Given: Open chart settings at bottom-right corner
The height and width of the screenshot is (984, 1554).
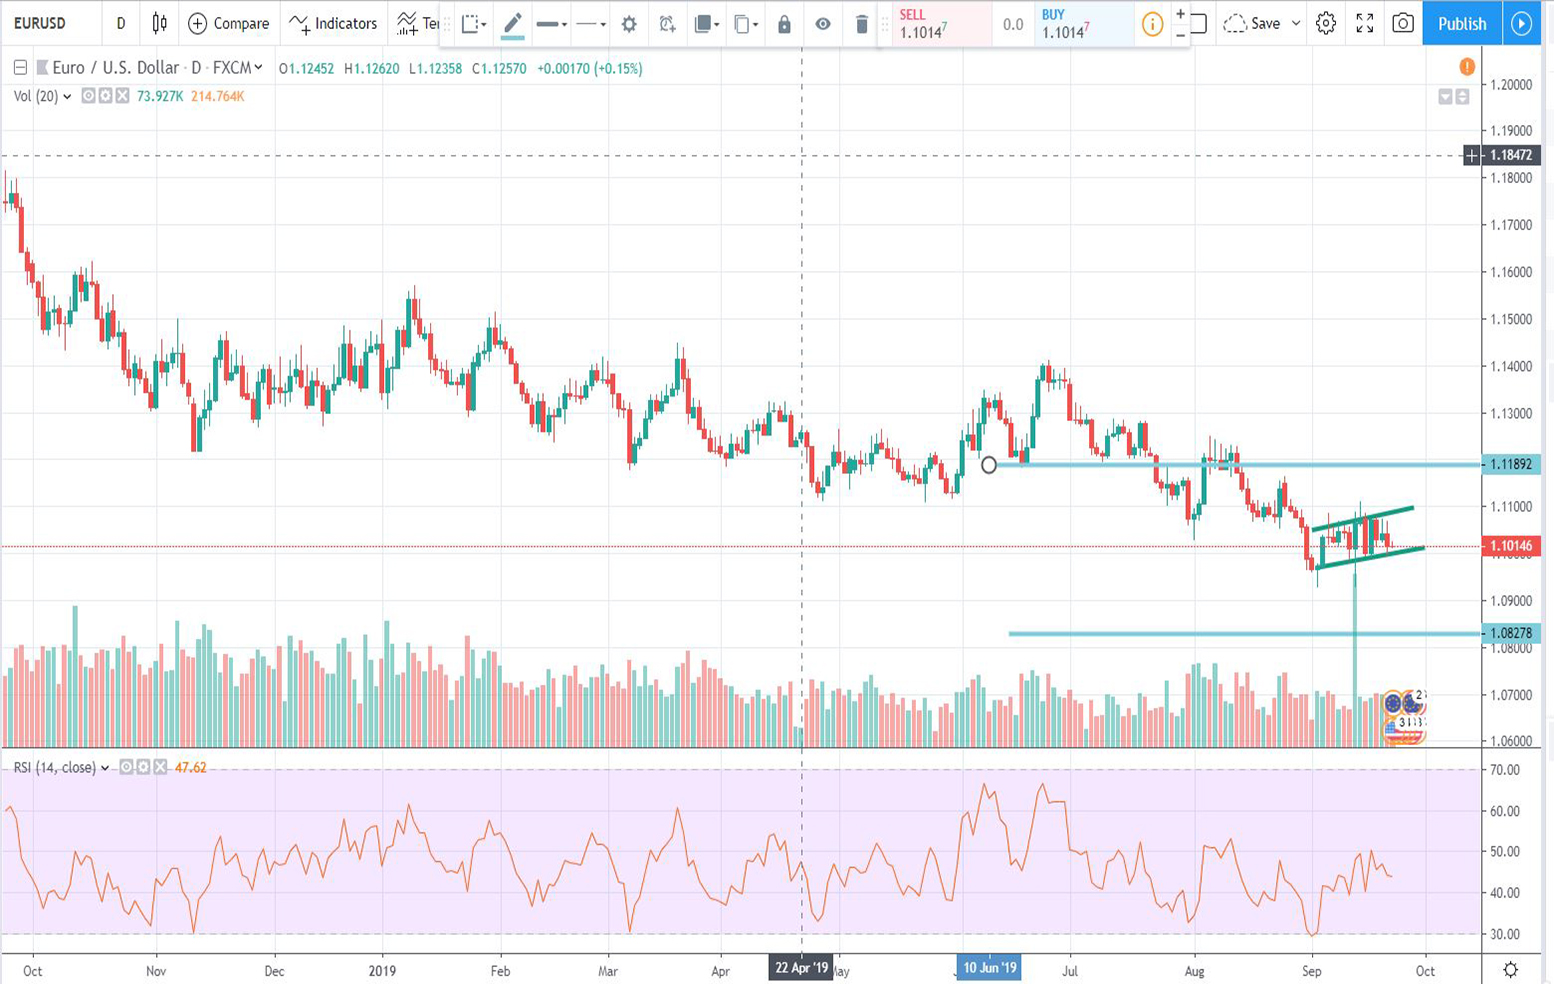Looking at the screenshot, I should point(1510,970).
